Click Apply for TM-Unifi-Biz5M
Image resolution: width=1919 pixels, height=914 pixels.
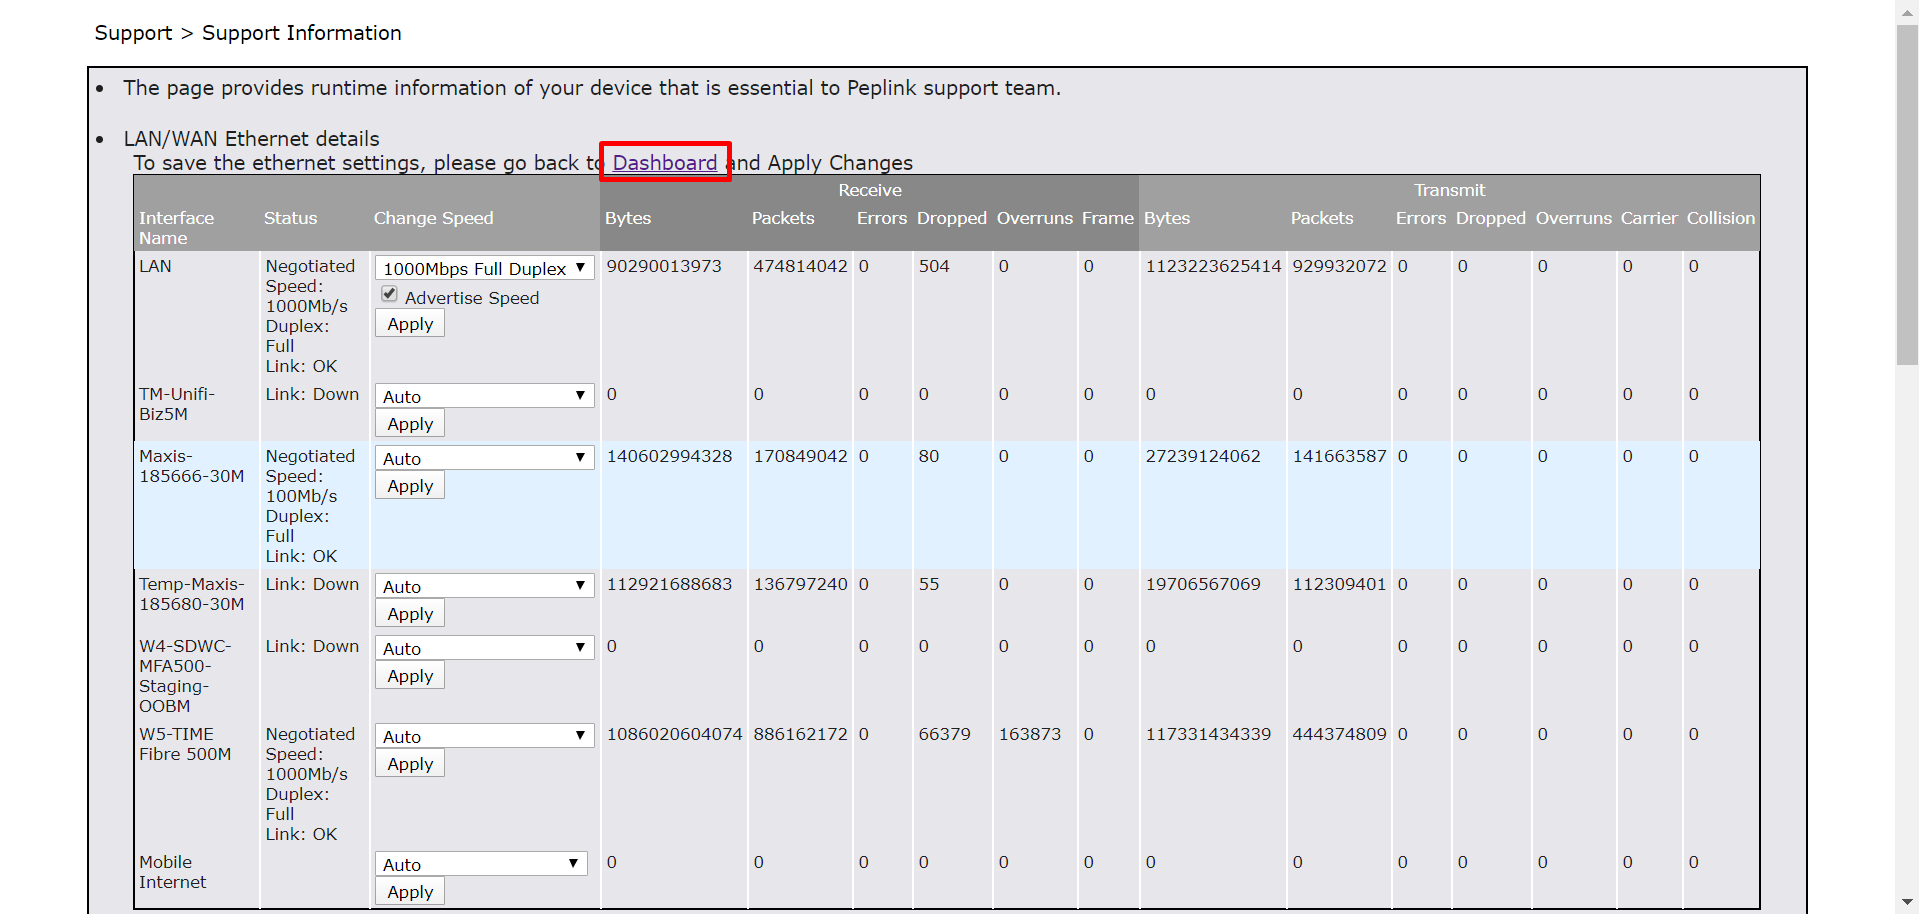click(x=410, y=424)
